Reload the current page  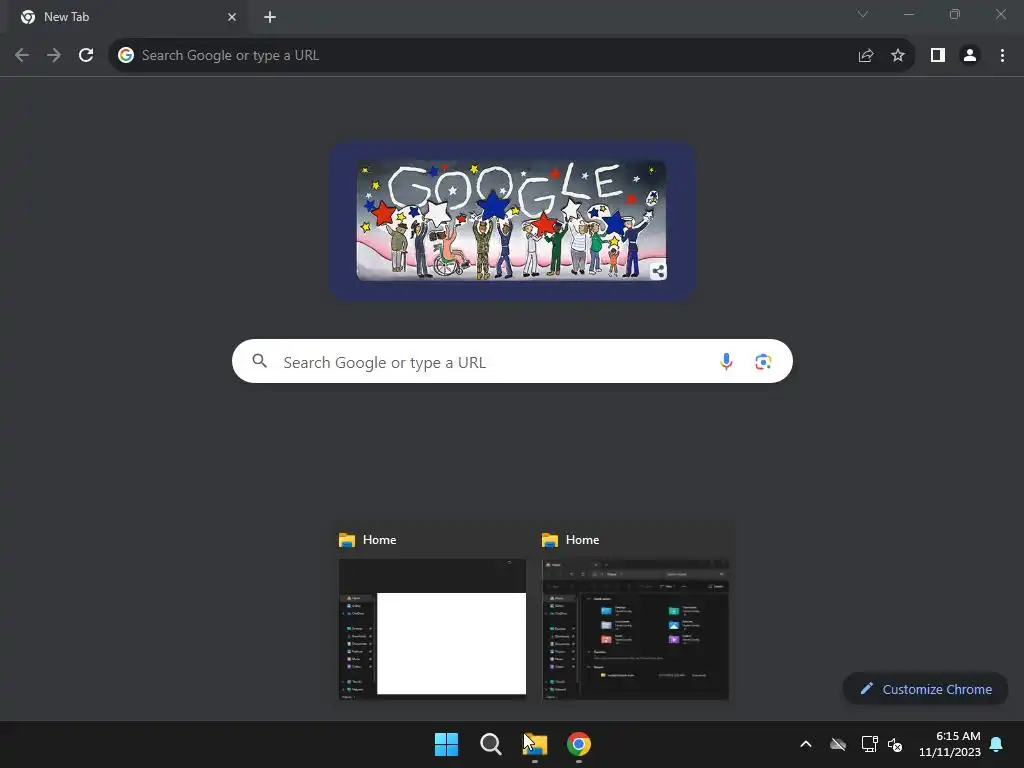86,55
